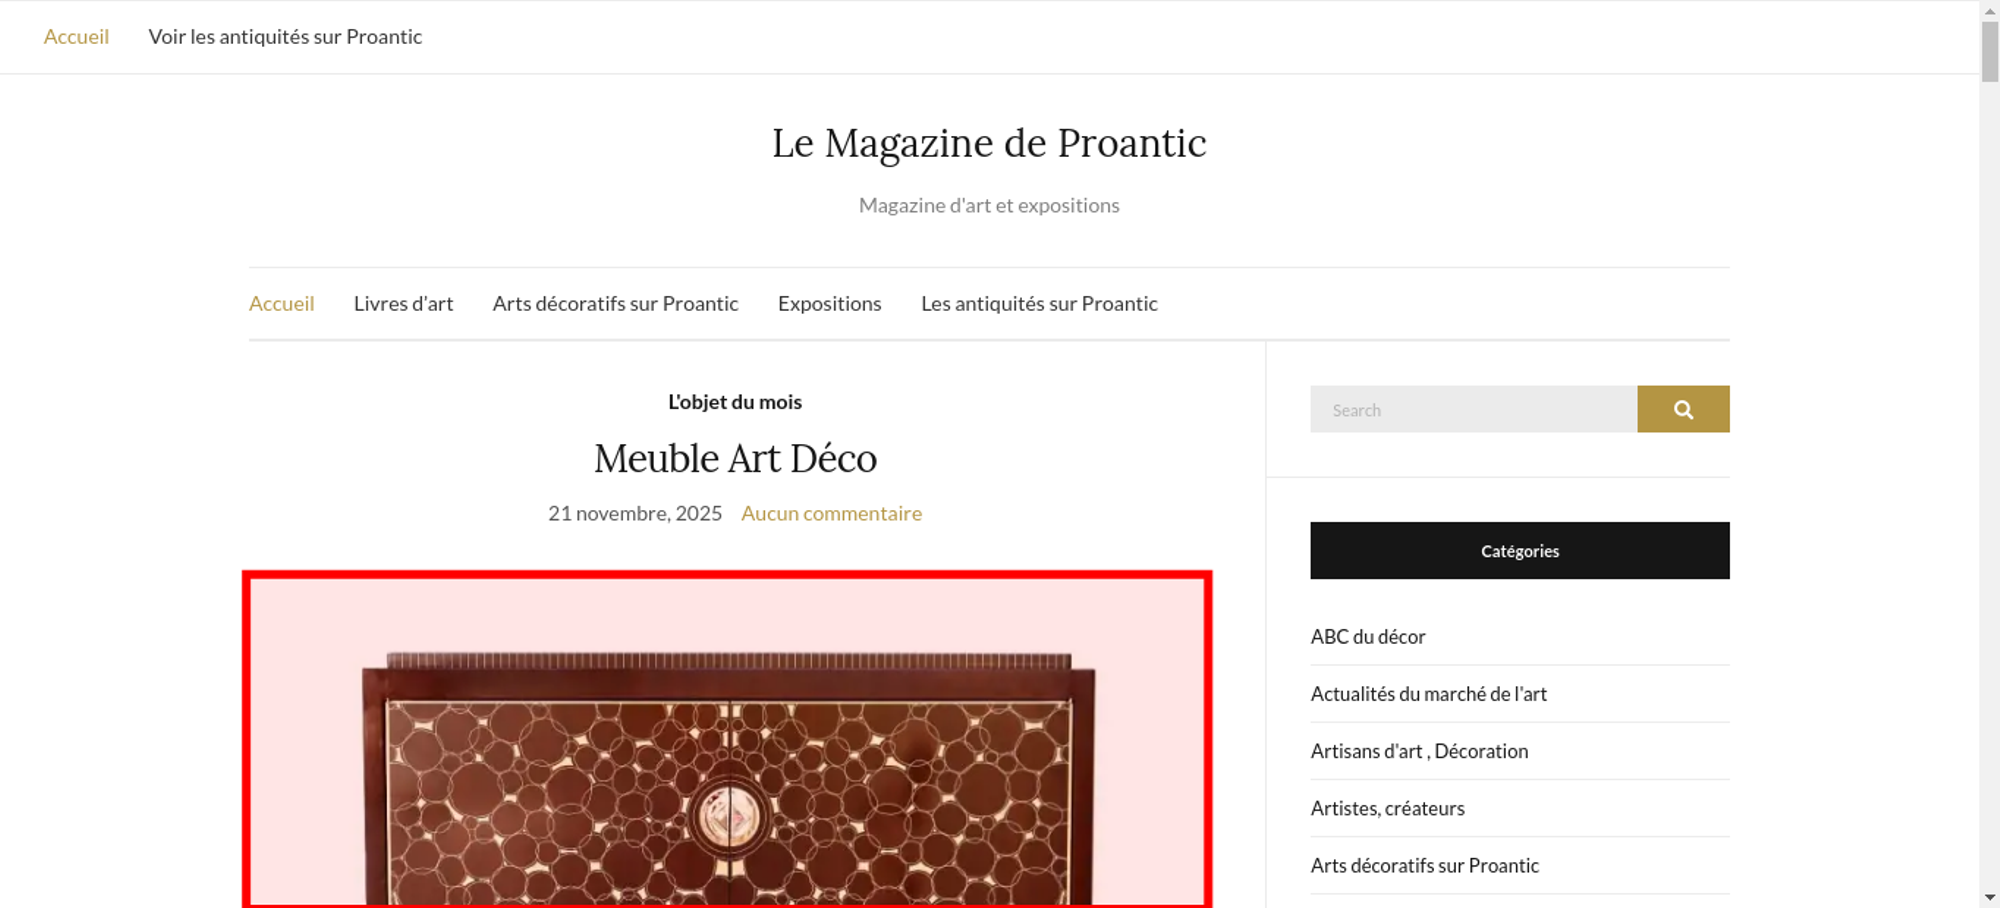Open Les antiquités sur Proantic menu

1039,303
